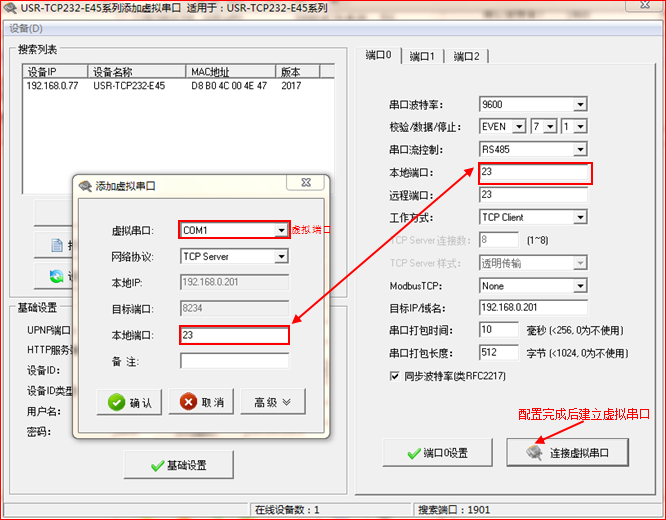Click device name USR-TCP232-E45 cell
Viewport: 666px width, 520px height.
(129, 86)
